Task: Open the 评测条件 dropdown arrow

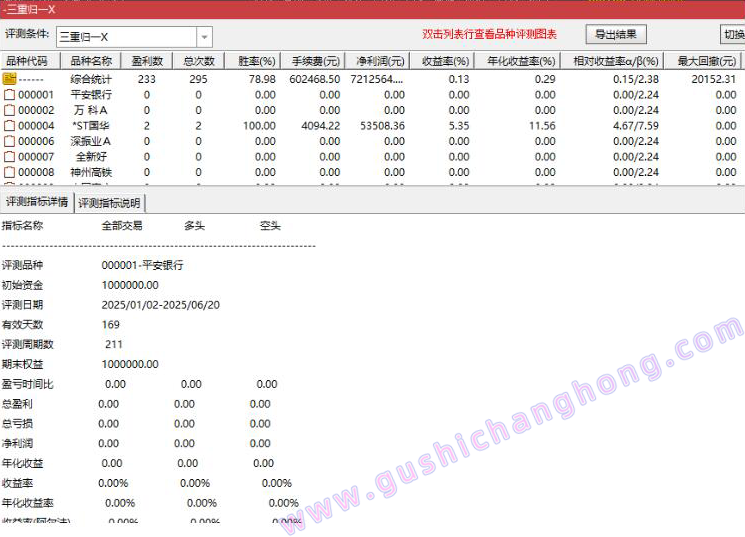Action: tap(204, 37)
